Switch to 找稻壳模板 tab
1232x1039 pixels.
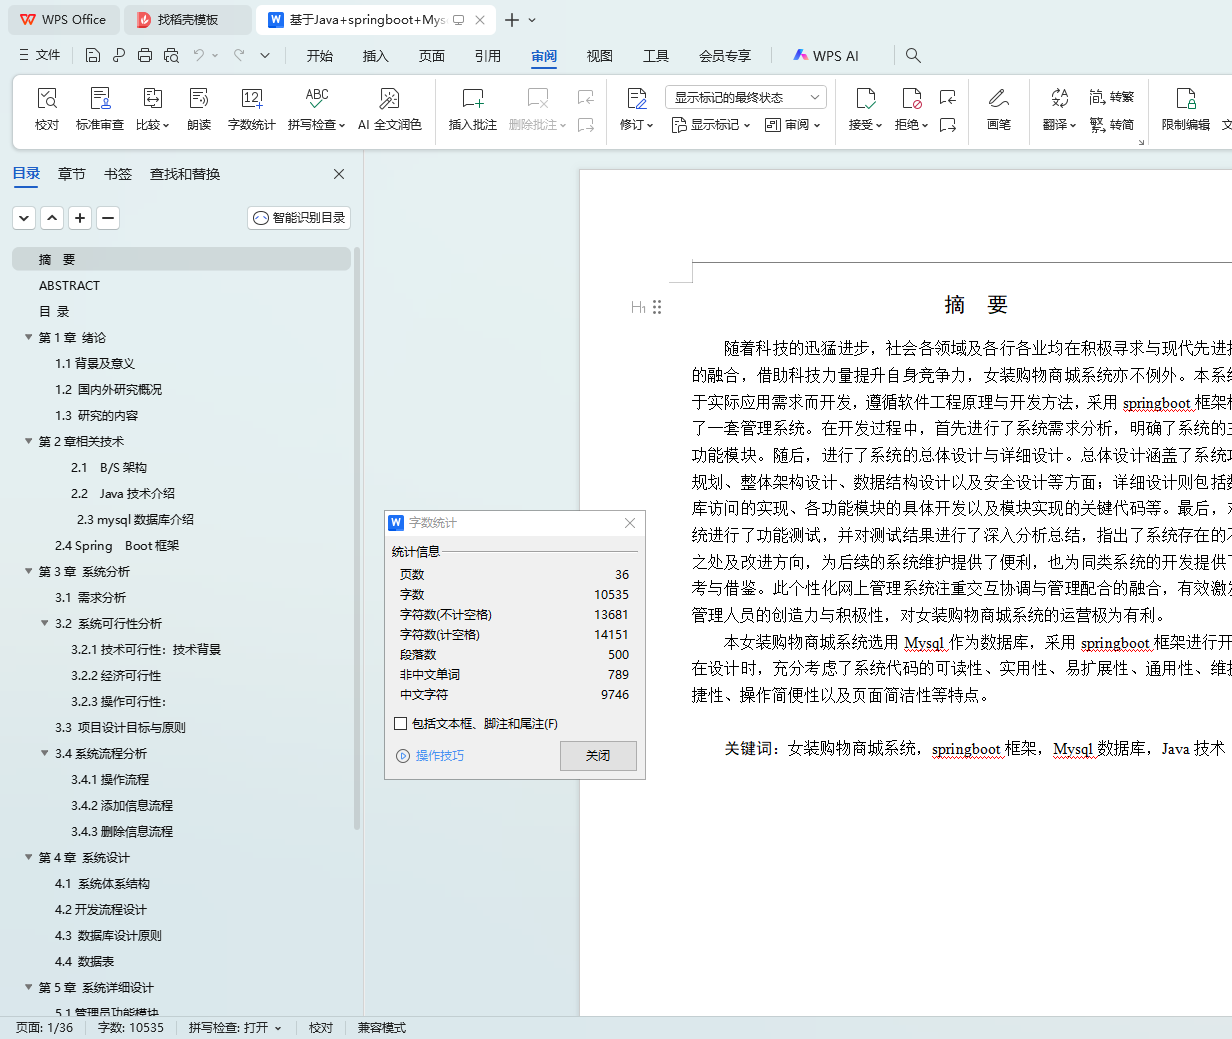(188, 19)
